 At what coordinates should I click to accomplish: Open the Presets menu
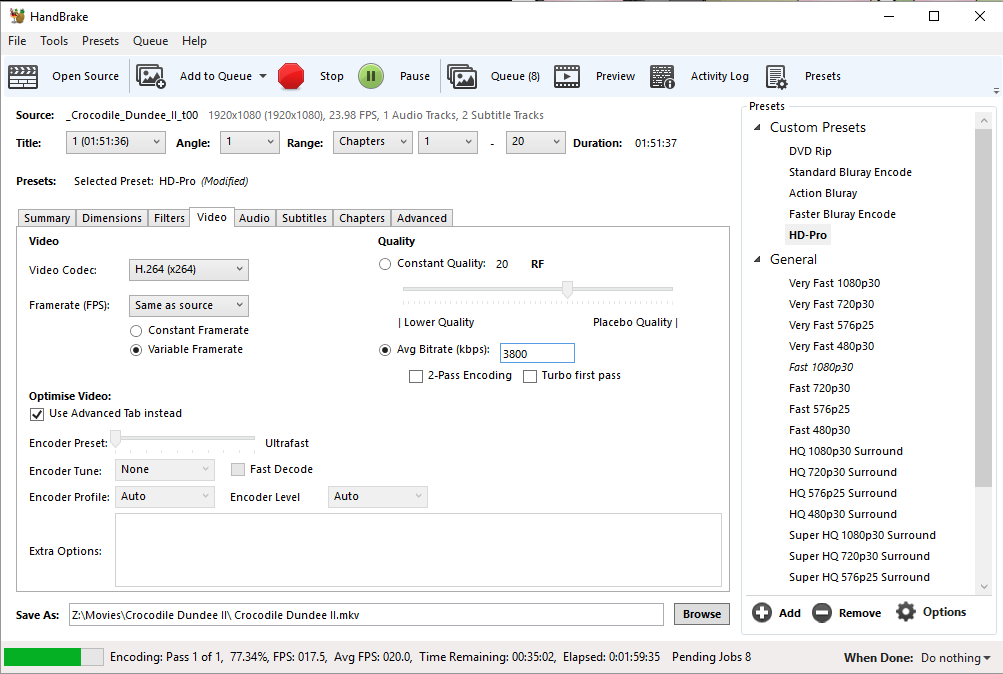(x=100, y=41)
